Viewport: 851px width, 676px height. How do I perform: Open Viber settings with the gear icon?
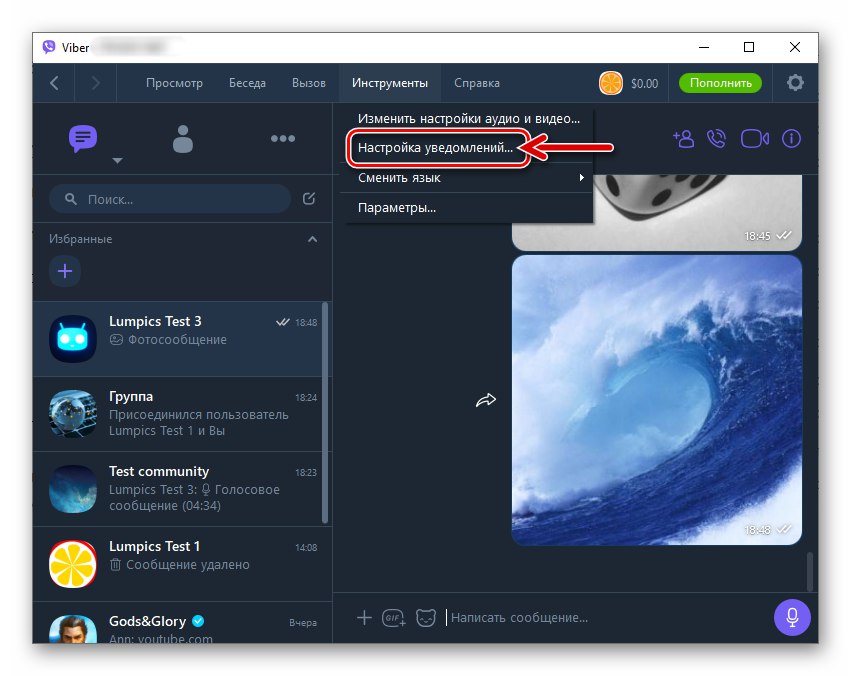[795, 83]
